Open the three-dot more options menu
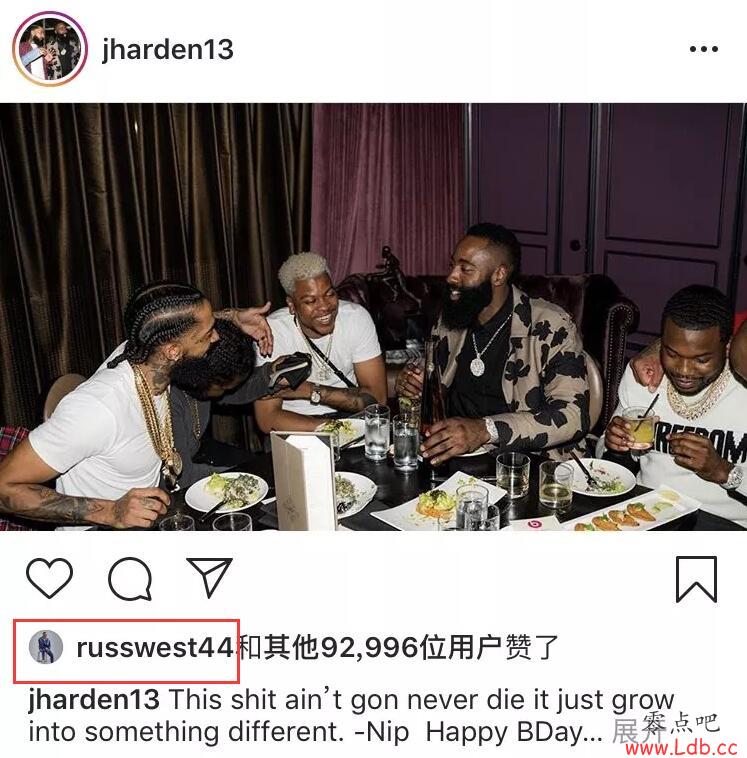 pos(703,49)
